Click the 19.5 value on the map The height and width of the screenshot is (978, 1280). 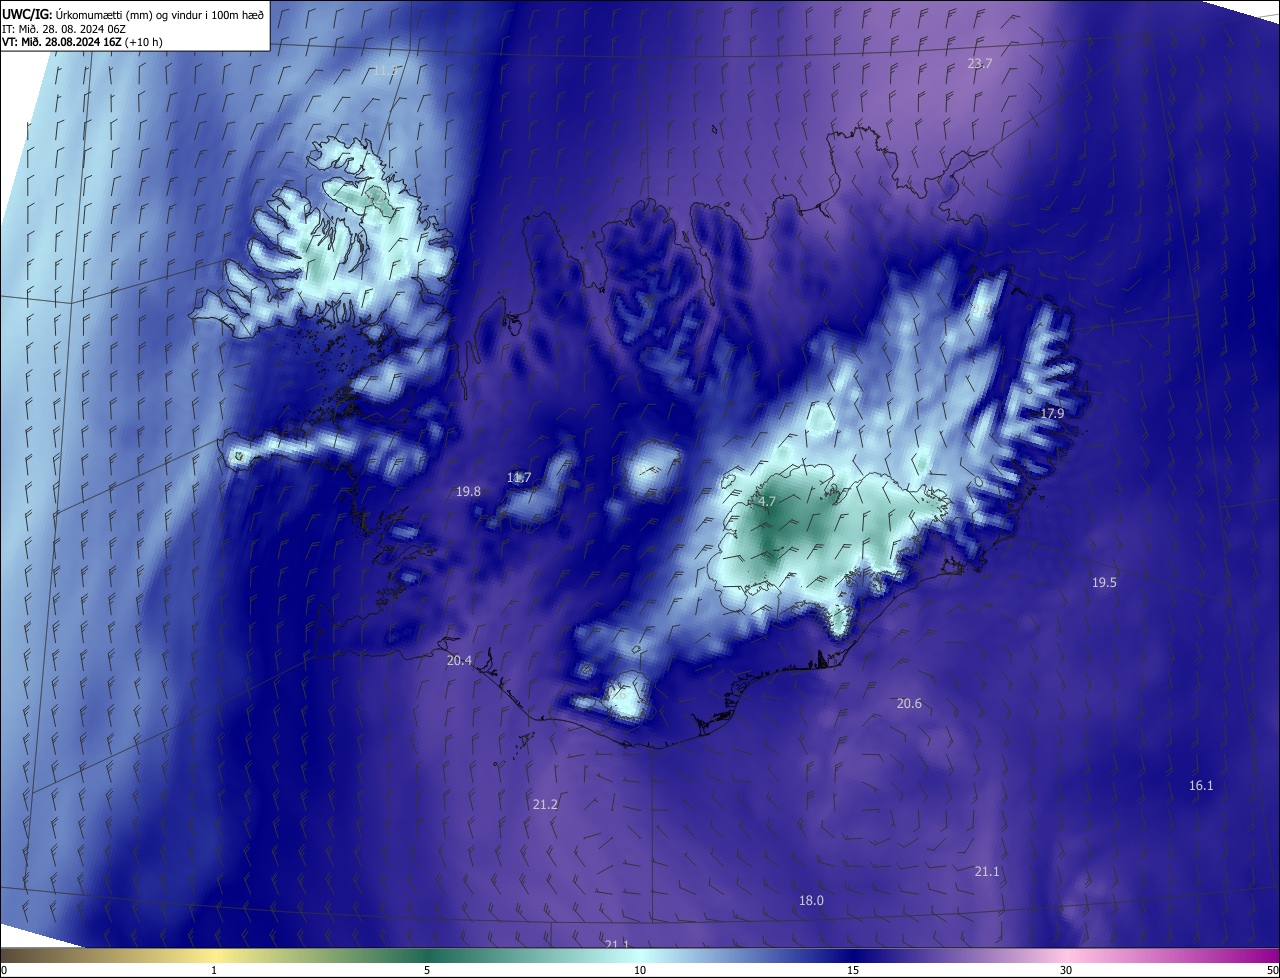pyautogui.click(x=1104, y=582)
